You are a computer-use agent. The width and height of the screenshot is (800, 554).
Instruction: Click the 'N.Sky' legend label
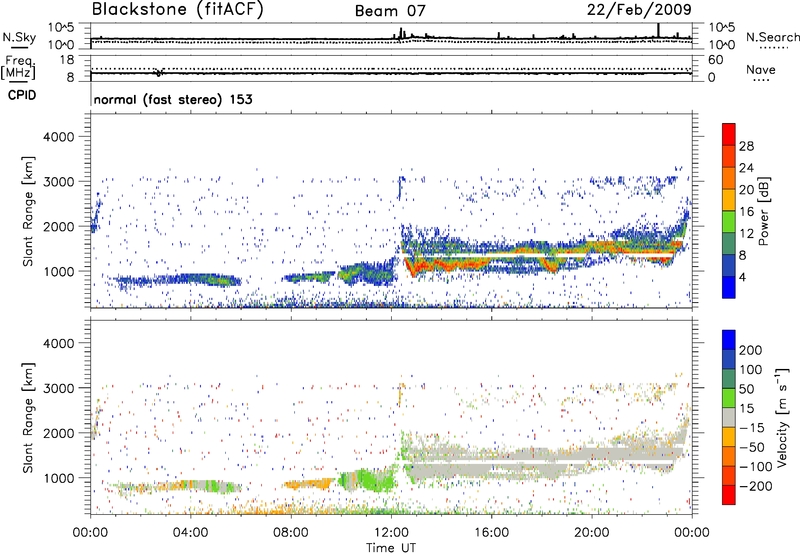pos(19,37)
